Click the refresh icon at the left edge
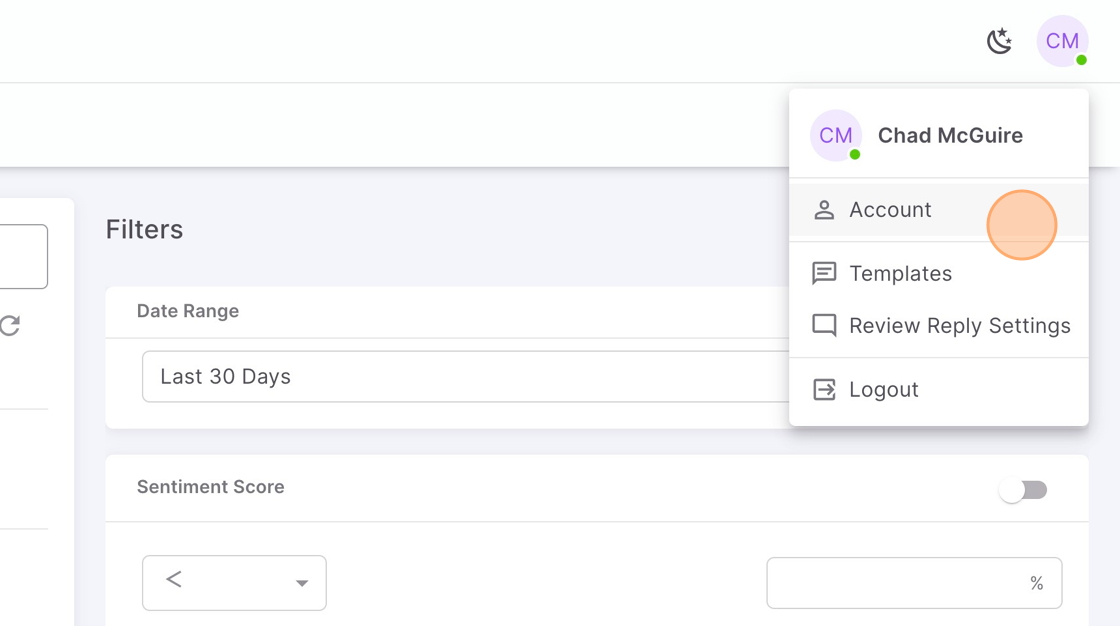Image resolution: width=1120 pixels, height=626 pixels. (9, 326)
